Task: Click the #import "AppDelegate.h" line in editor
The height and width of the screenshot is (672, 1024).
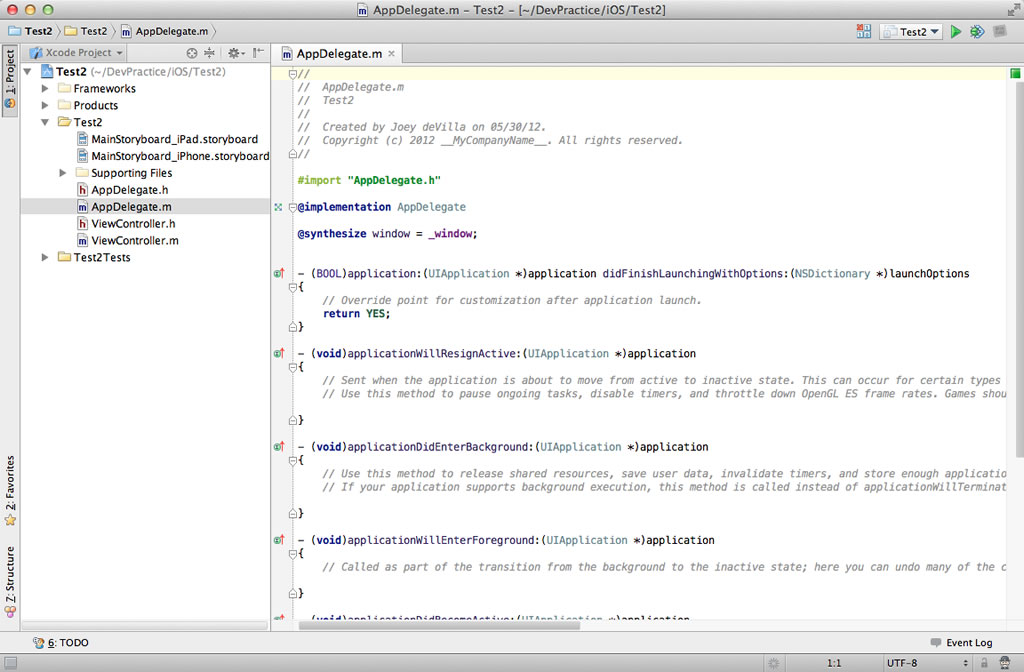Action: coord(369,180)
